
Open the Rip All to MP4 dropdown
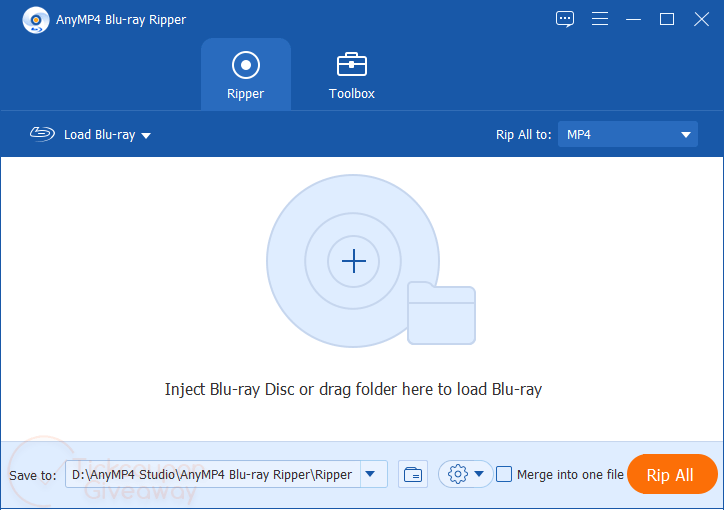coord(627,134)
